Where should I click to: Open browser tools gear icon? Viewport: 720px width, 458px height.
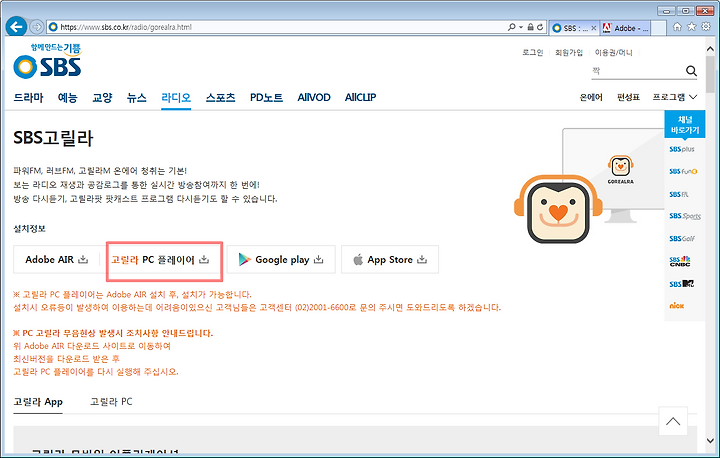pyautogui.click(x=706, y=27)
